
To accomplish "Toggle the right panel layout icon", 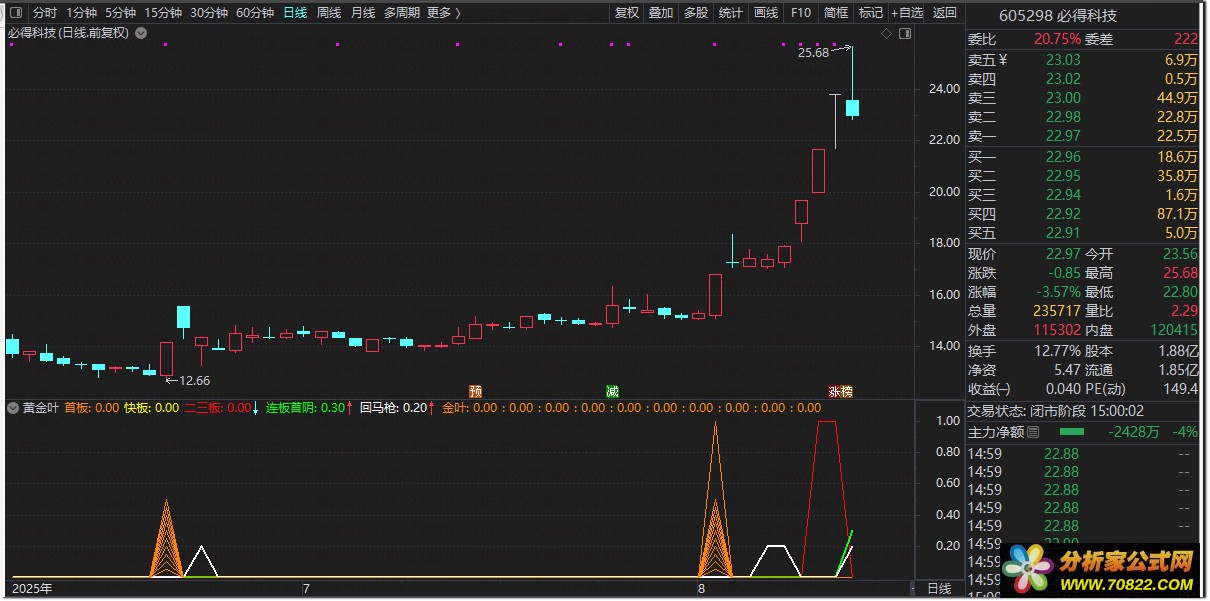I will pos(905,34).
